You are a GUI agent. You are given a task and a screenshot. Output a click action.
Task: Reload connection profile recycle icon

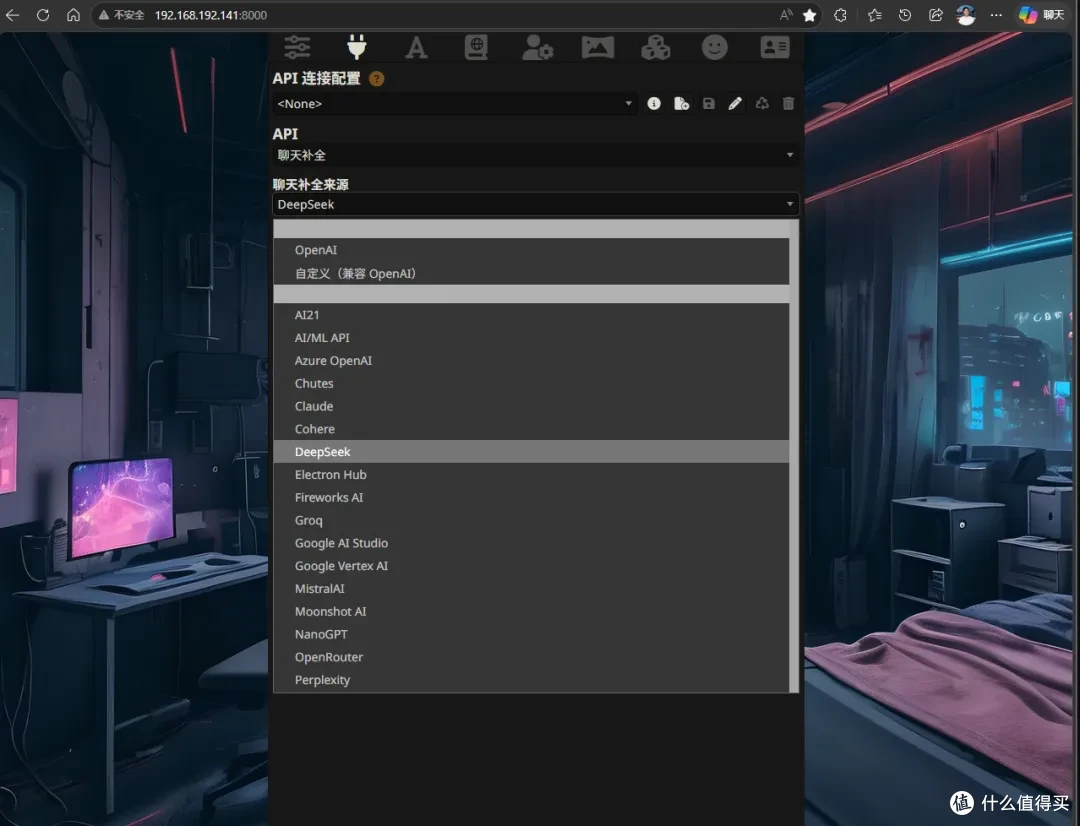pos(762,103)
